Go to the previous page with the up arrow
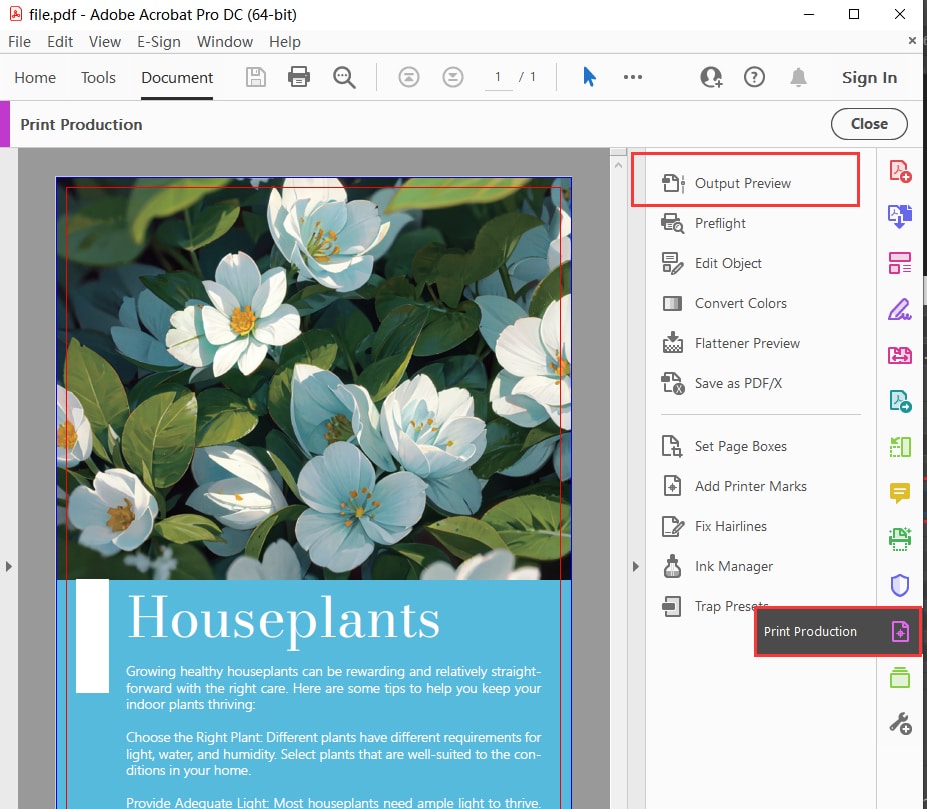The image size is (927, 809). coord(409,77)
